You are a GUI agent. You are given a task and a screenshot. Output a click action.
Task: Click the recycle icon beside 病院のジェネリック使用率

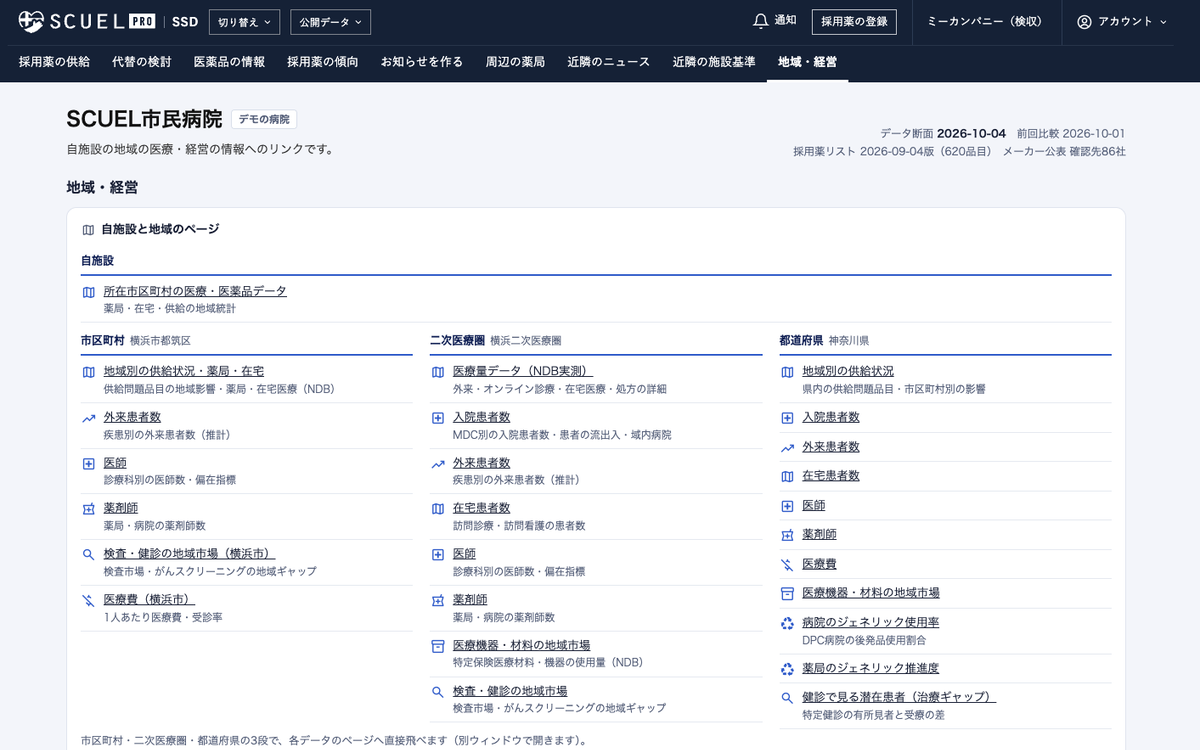(x=787, y=623)
